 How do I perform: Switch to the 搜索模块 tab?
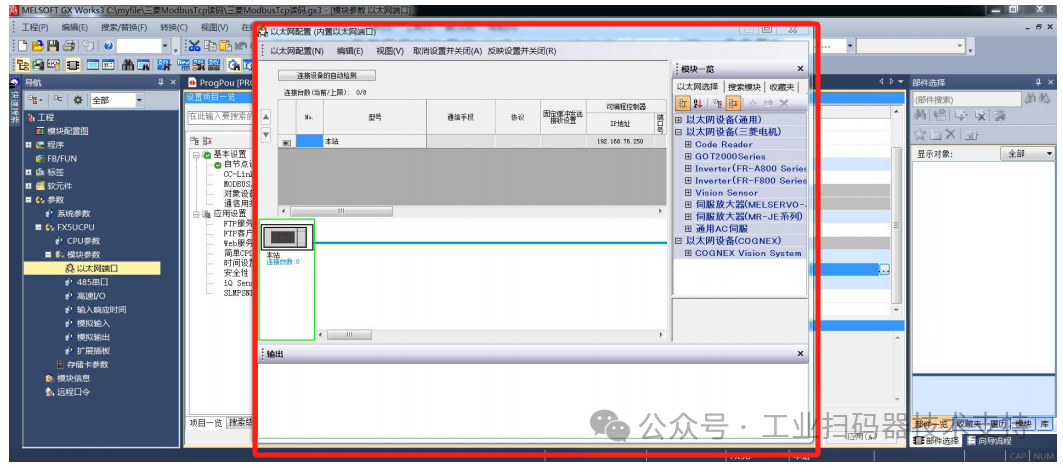point(744,87)
